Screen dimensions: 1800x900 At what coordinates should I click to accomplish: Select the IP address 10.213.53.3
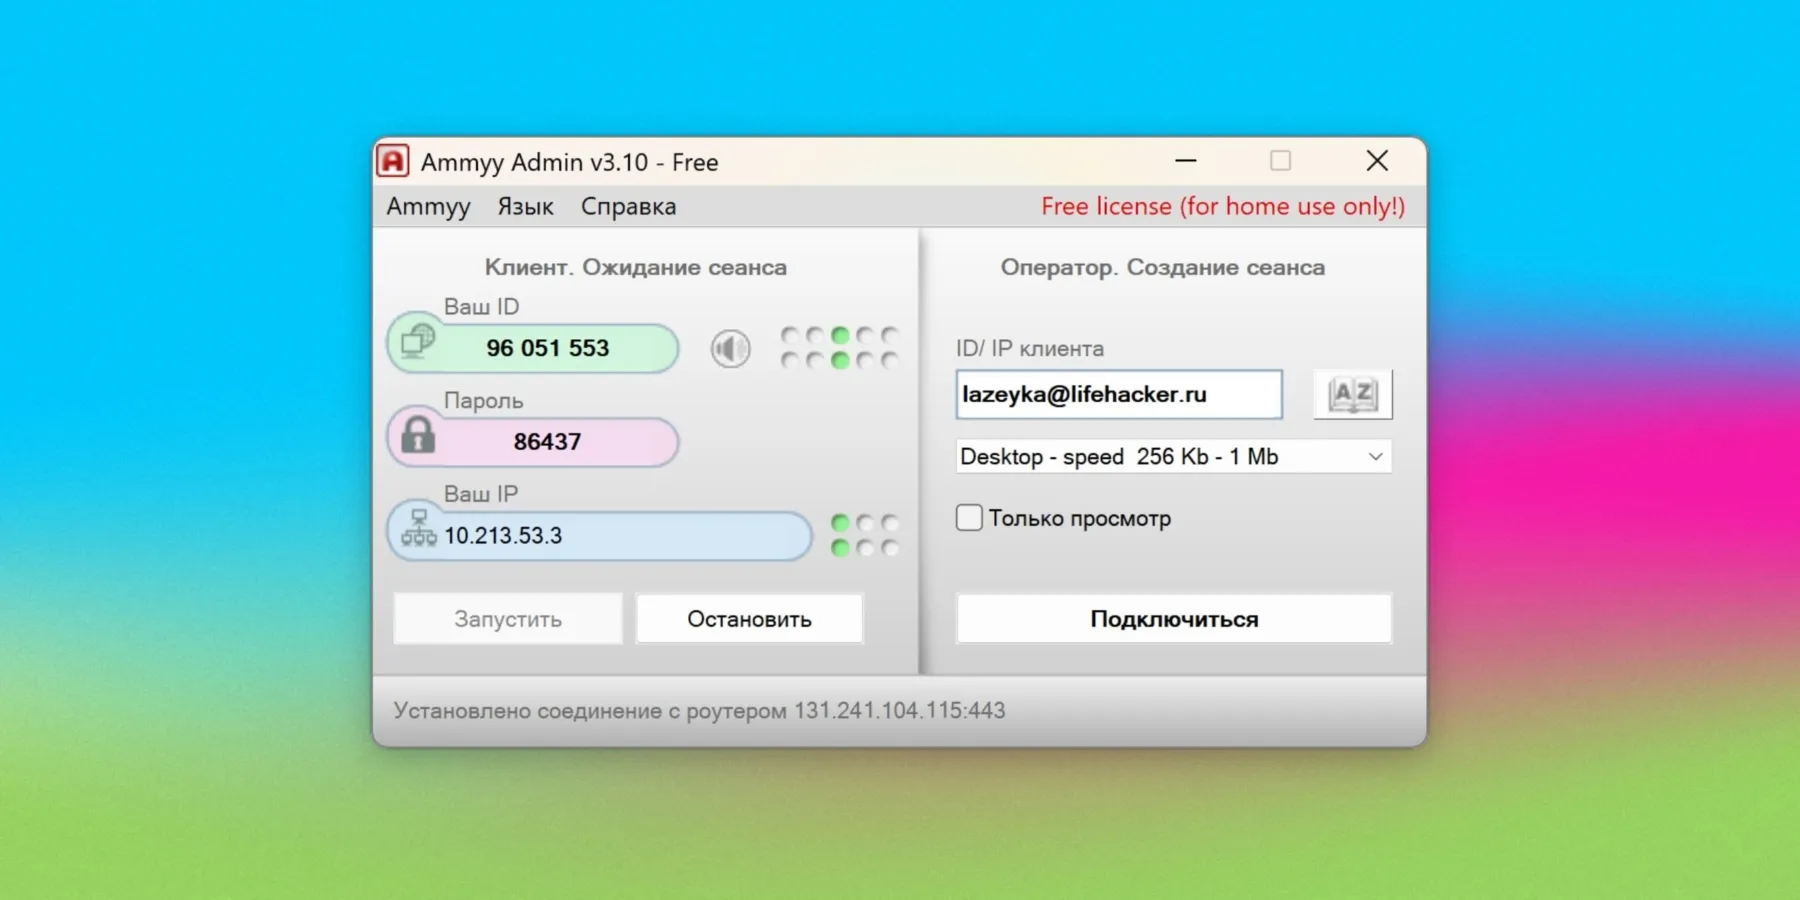click(503, 536)
